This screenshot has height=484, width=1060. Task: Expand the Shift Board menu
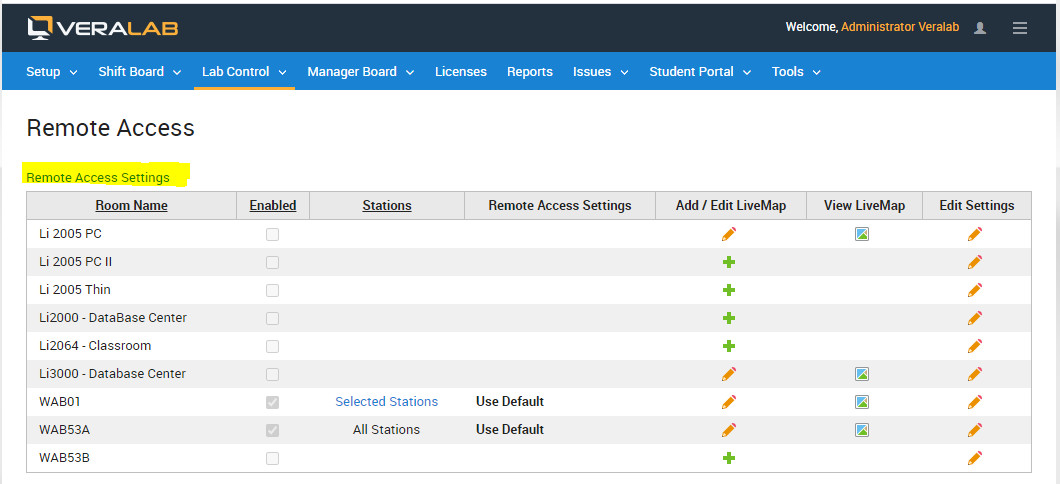(140, 72)
